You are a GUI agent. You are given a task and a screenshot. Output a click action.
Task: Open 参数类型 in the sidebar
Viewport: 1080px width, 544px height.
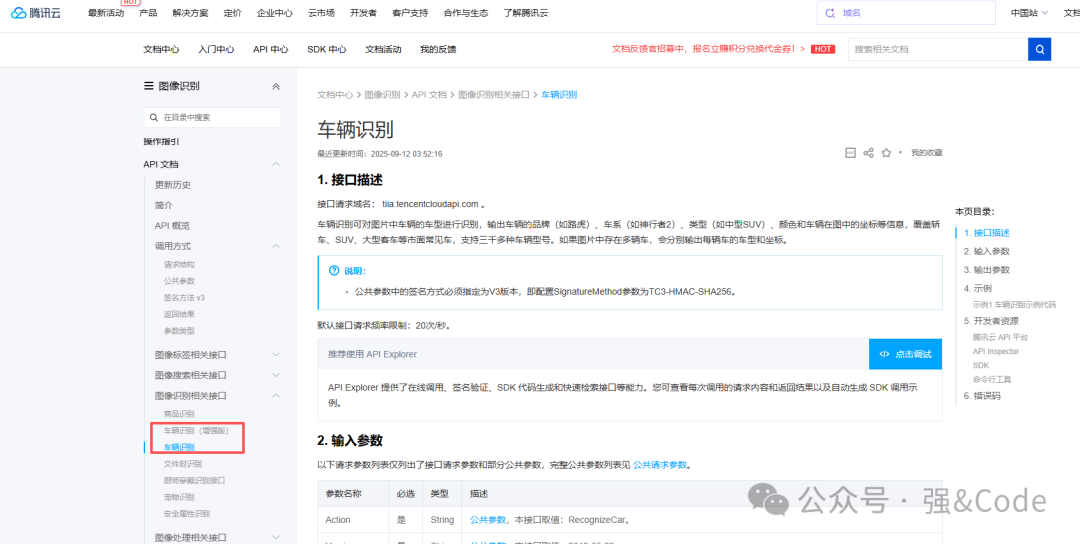tap(179, 331)
